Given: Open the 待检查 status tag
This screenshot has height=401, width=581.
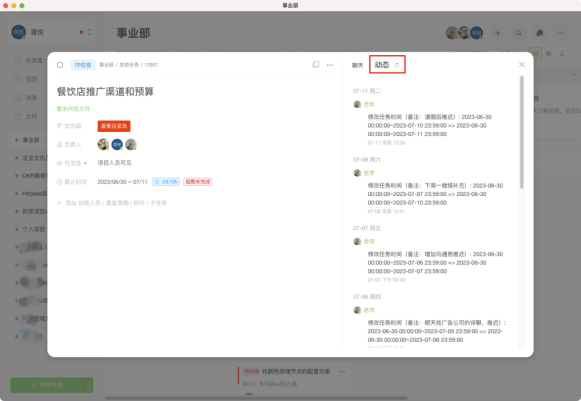Looking at the screenshot, I should [83, 65].
